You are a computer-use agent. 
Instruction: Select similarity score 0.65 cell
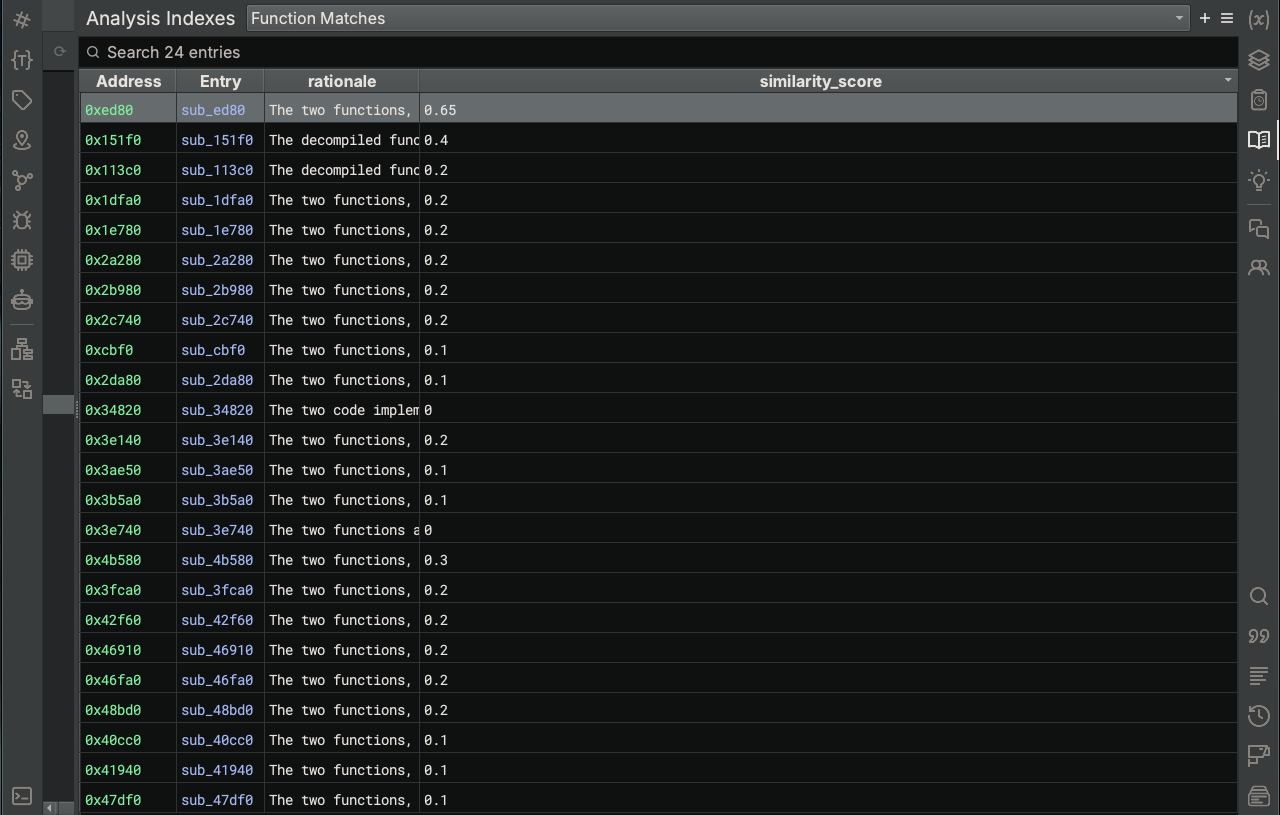click(x=828, y=110)
